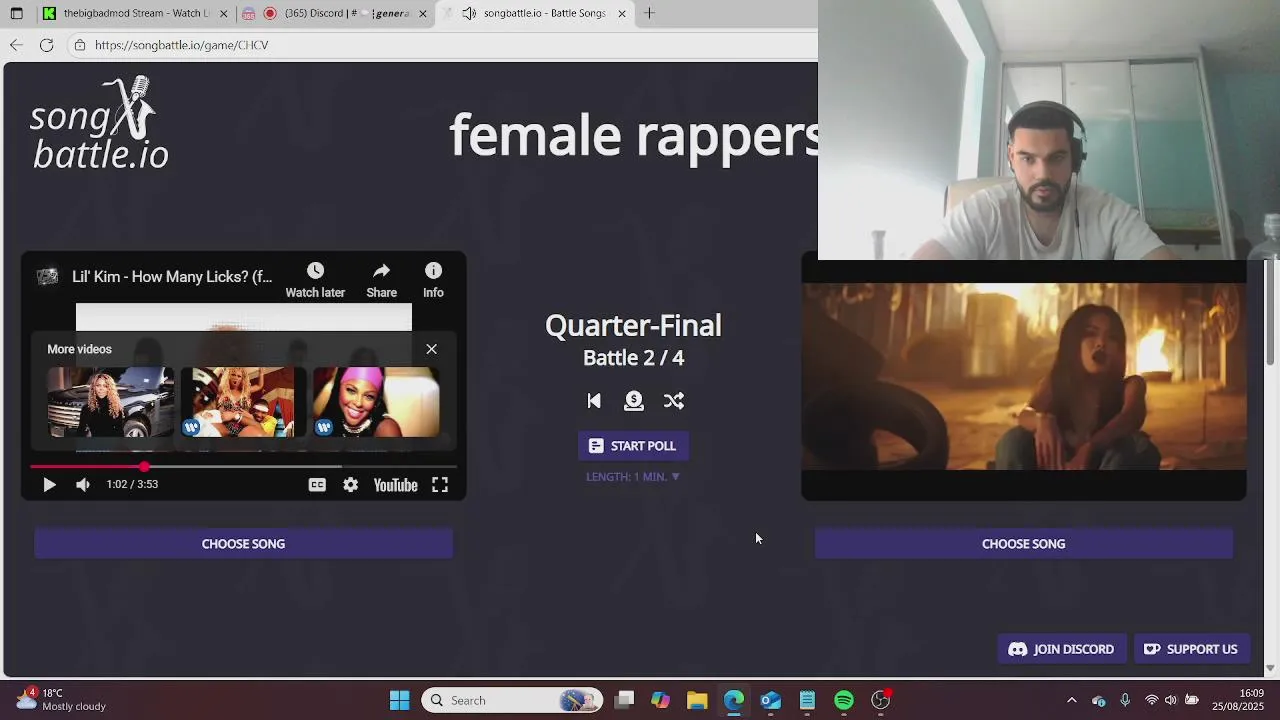Open Copilot from the taskbar
Viewport: 1280px width, 720px height.
[x=660, y=700]
